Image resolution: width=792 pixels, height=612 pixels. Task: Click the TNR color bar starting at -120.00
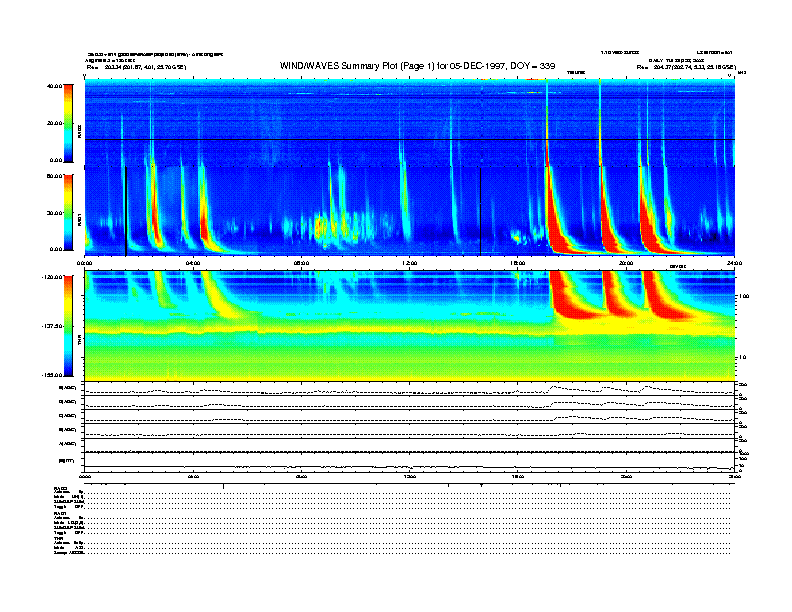tap(68, 326)
